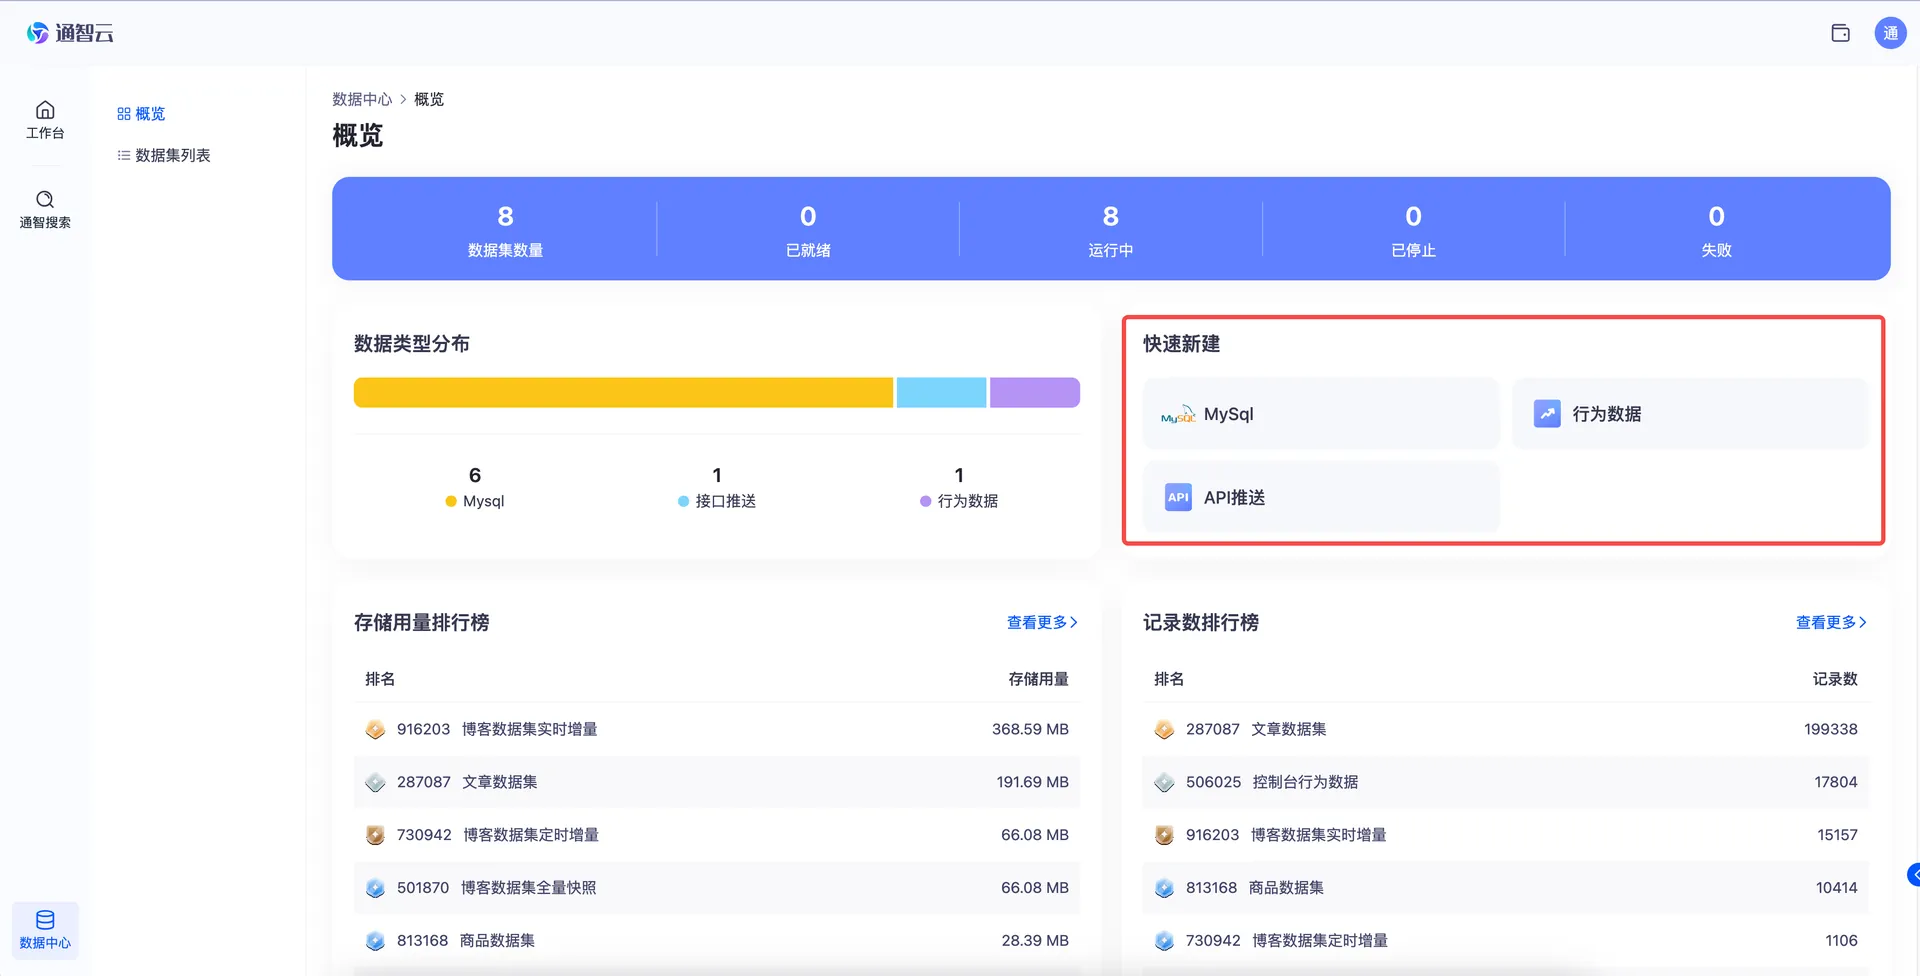
Task: Select the 数据中心 database icon
Action: click(x=45, y=919)
